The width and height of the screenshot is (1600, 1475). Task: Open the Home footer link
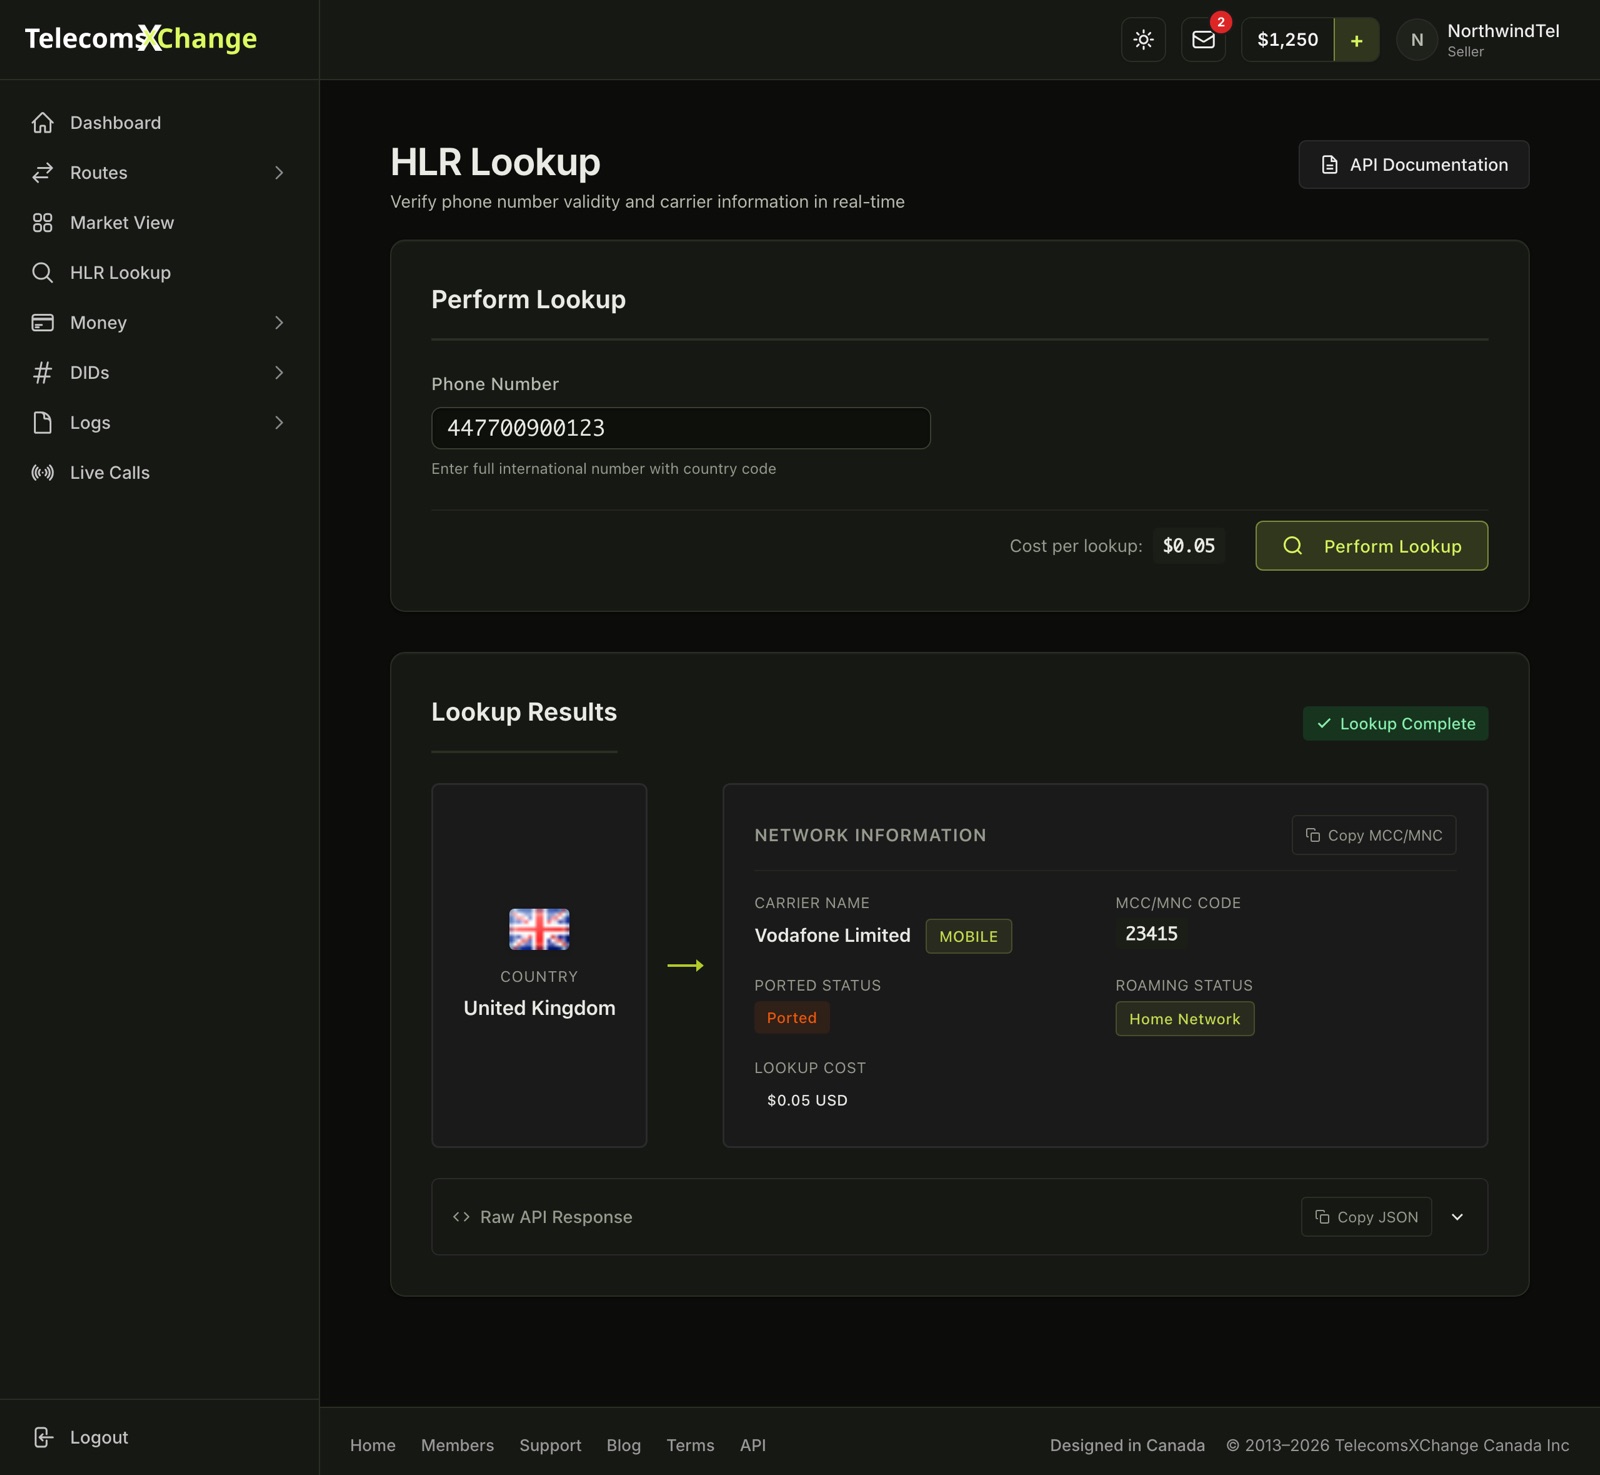[373, 1445]
